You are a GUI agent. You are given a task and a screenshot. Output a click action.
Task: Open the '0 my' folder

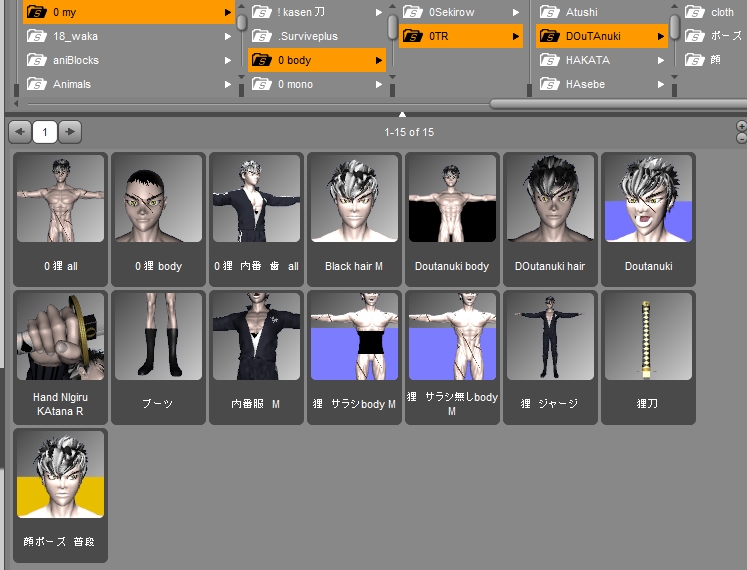129,12
